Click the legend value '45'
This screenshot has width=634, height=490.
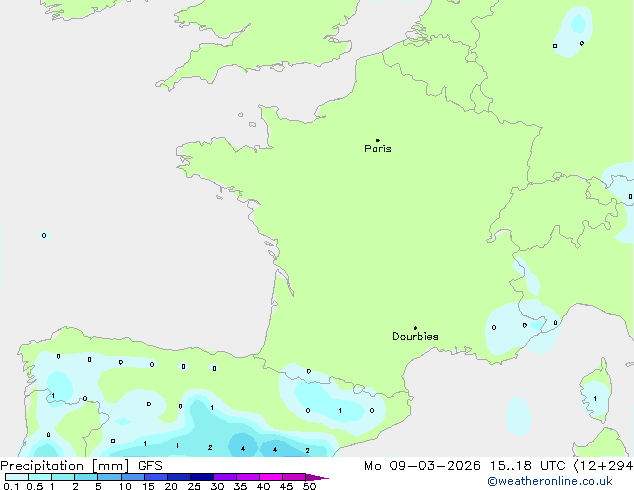286,486
